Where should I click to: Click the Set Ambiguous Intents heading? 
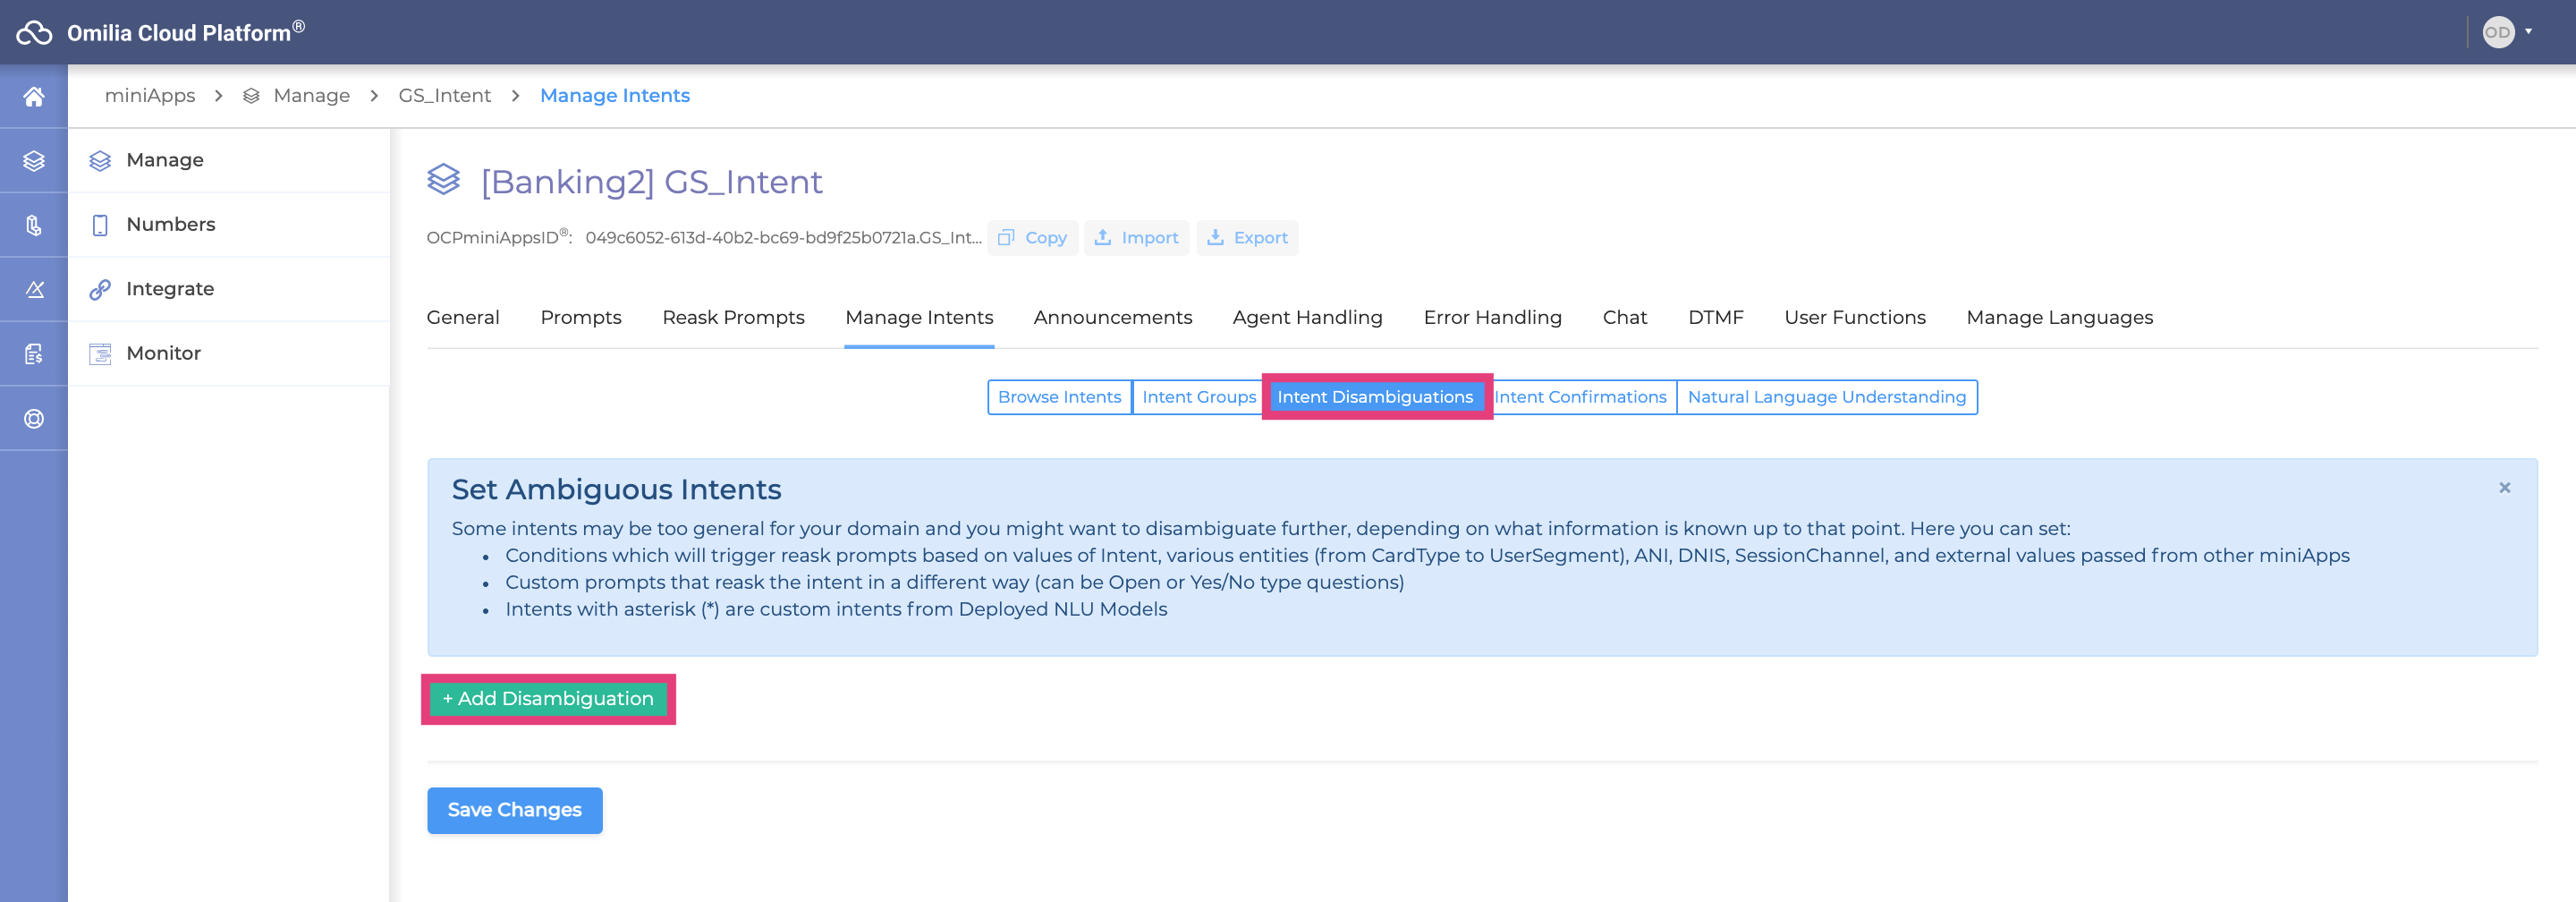click(616, 489)
